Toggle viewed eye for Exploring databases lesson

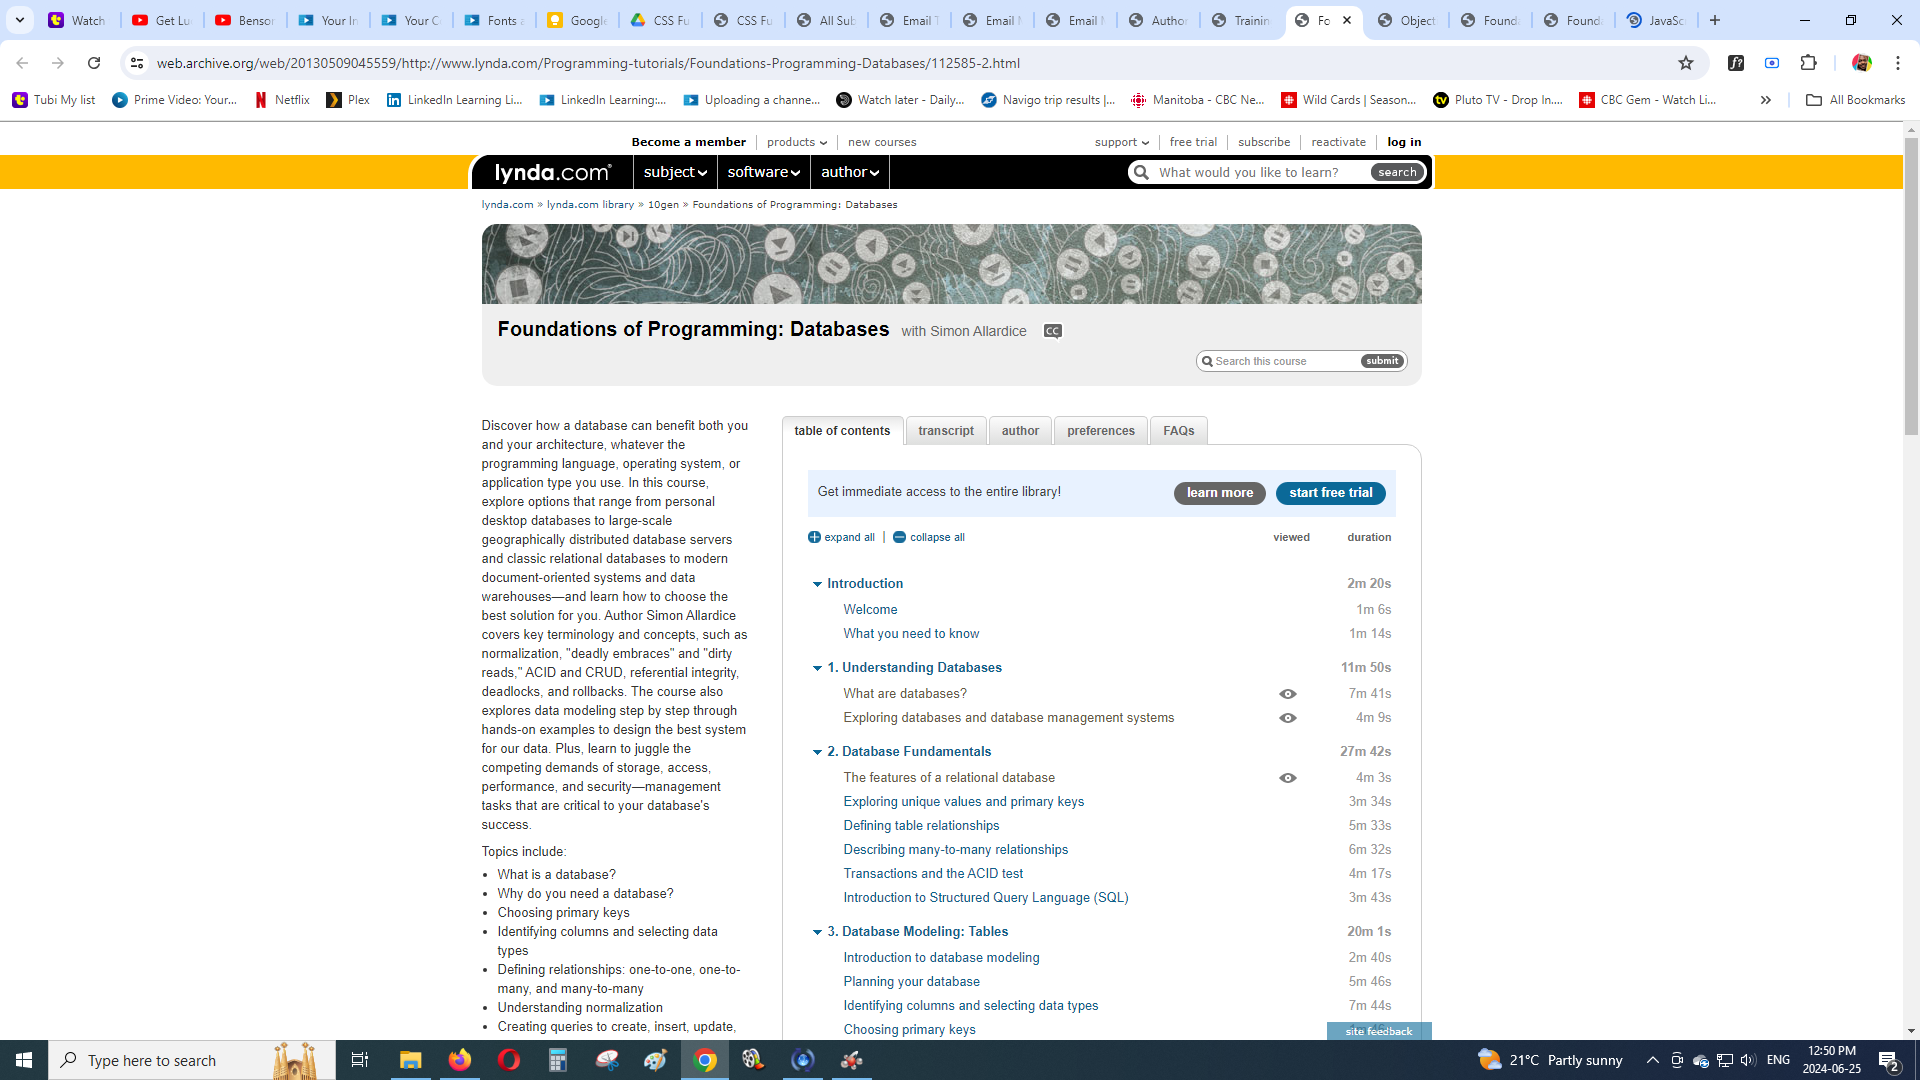[1288, 718]
